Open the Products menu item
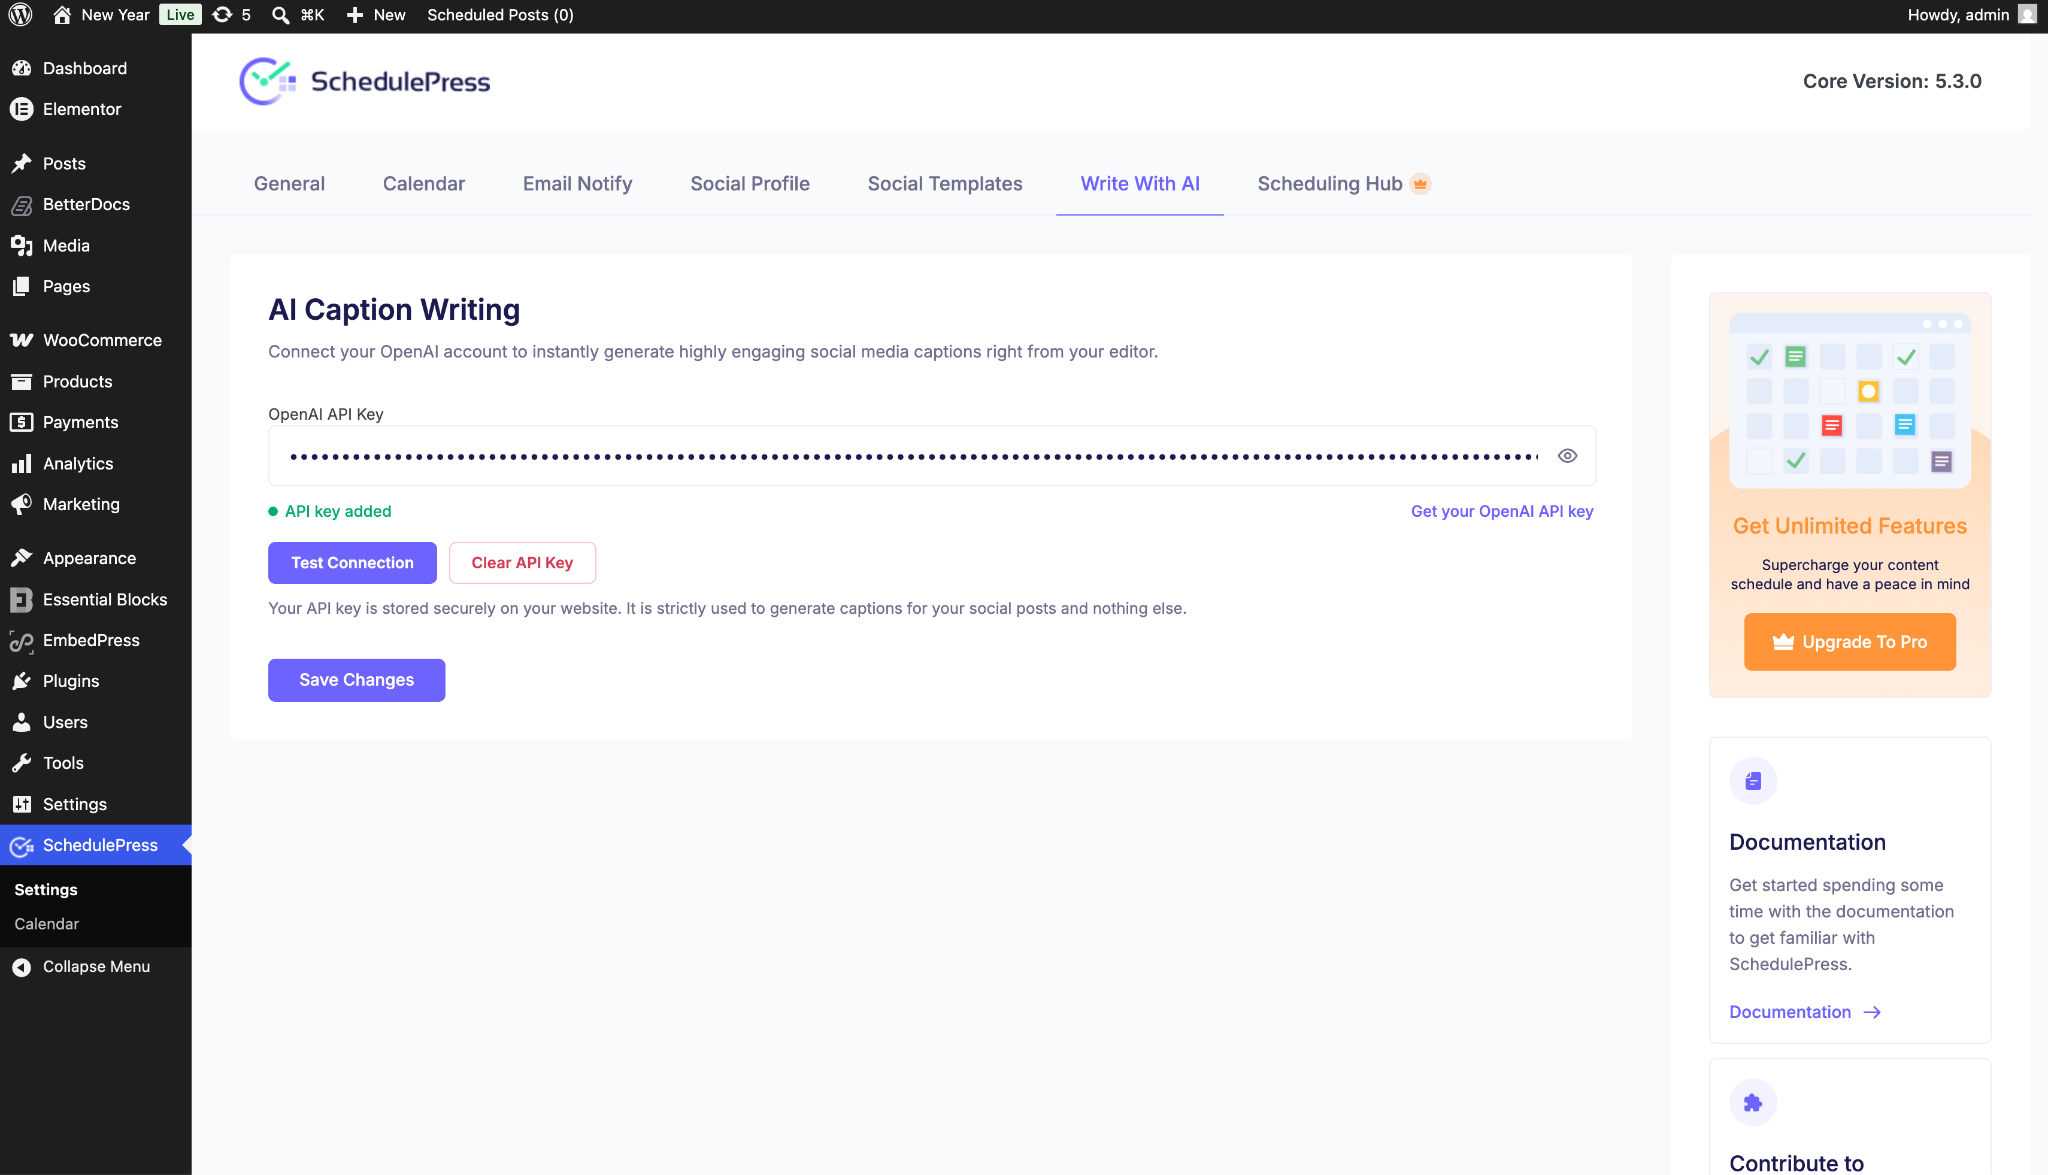 coord(95,381)
